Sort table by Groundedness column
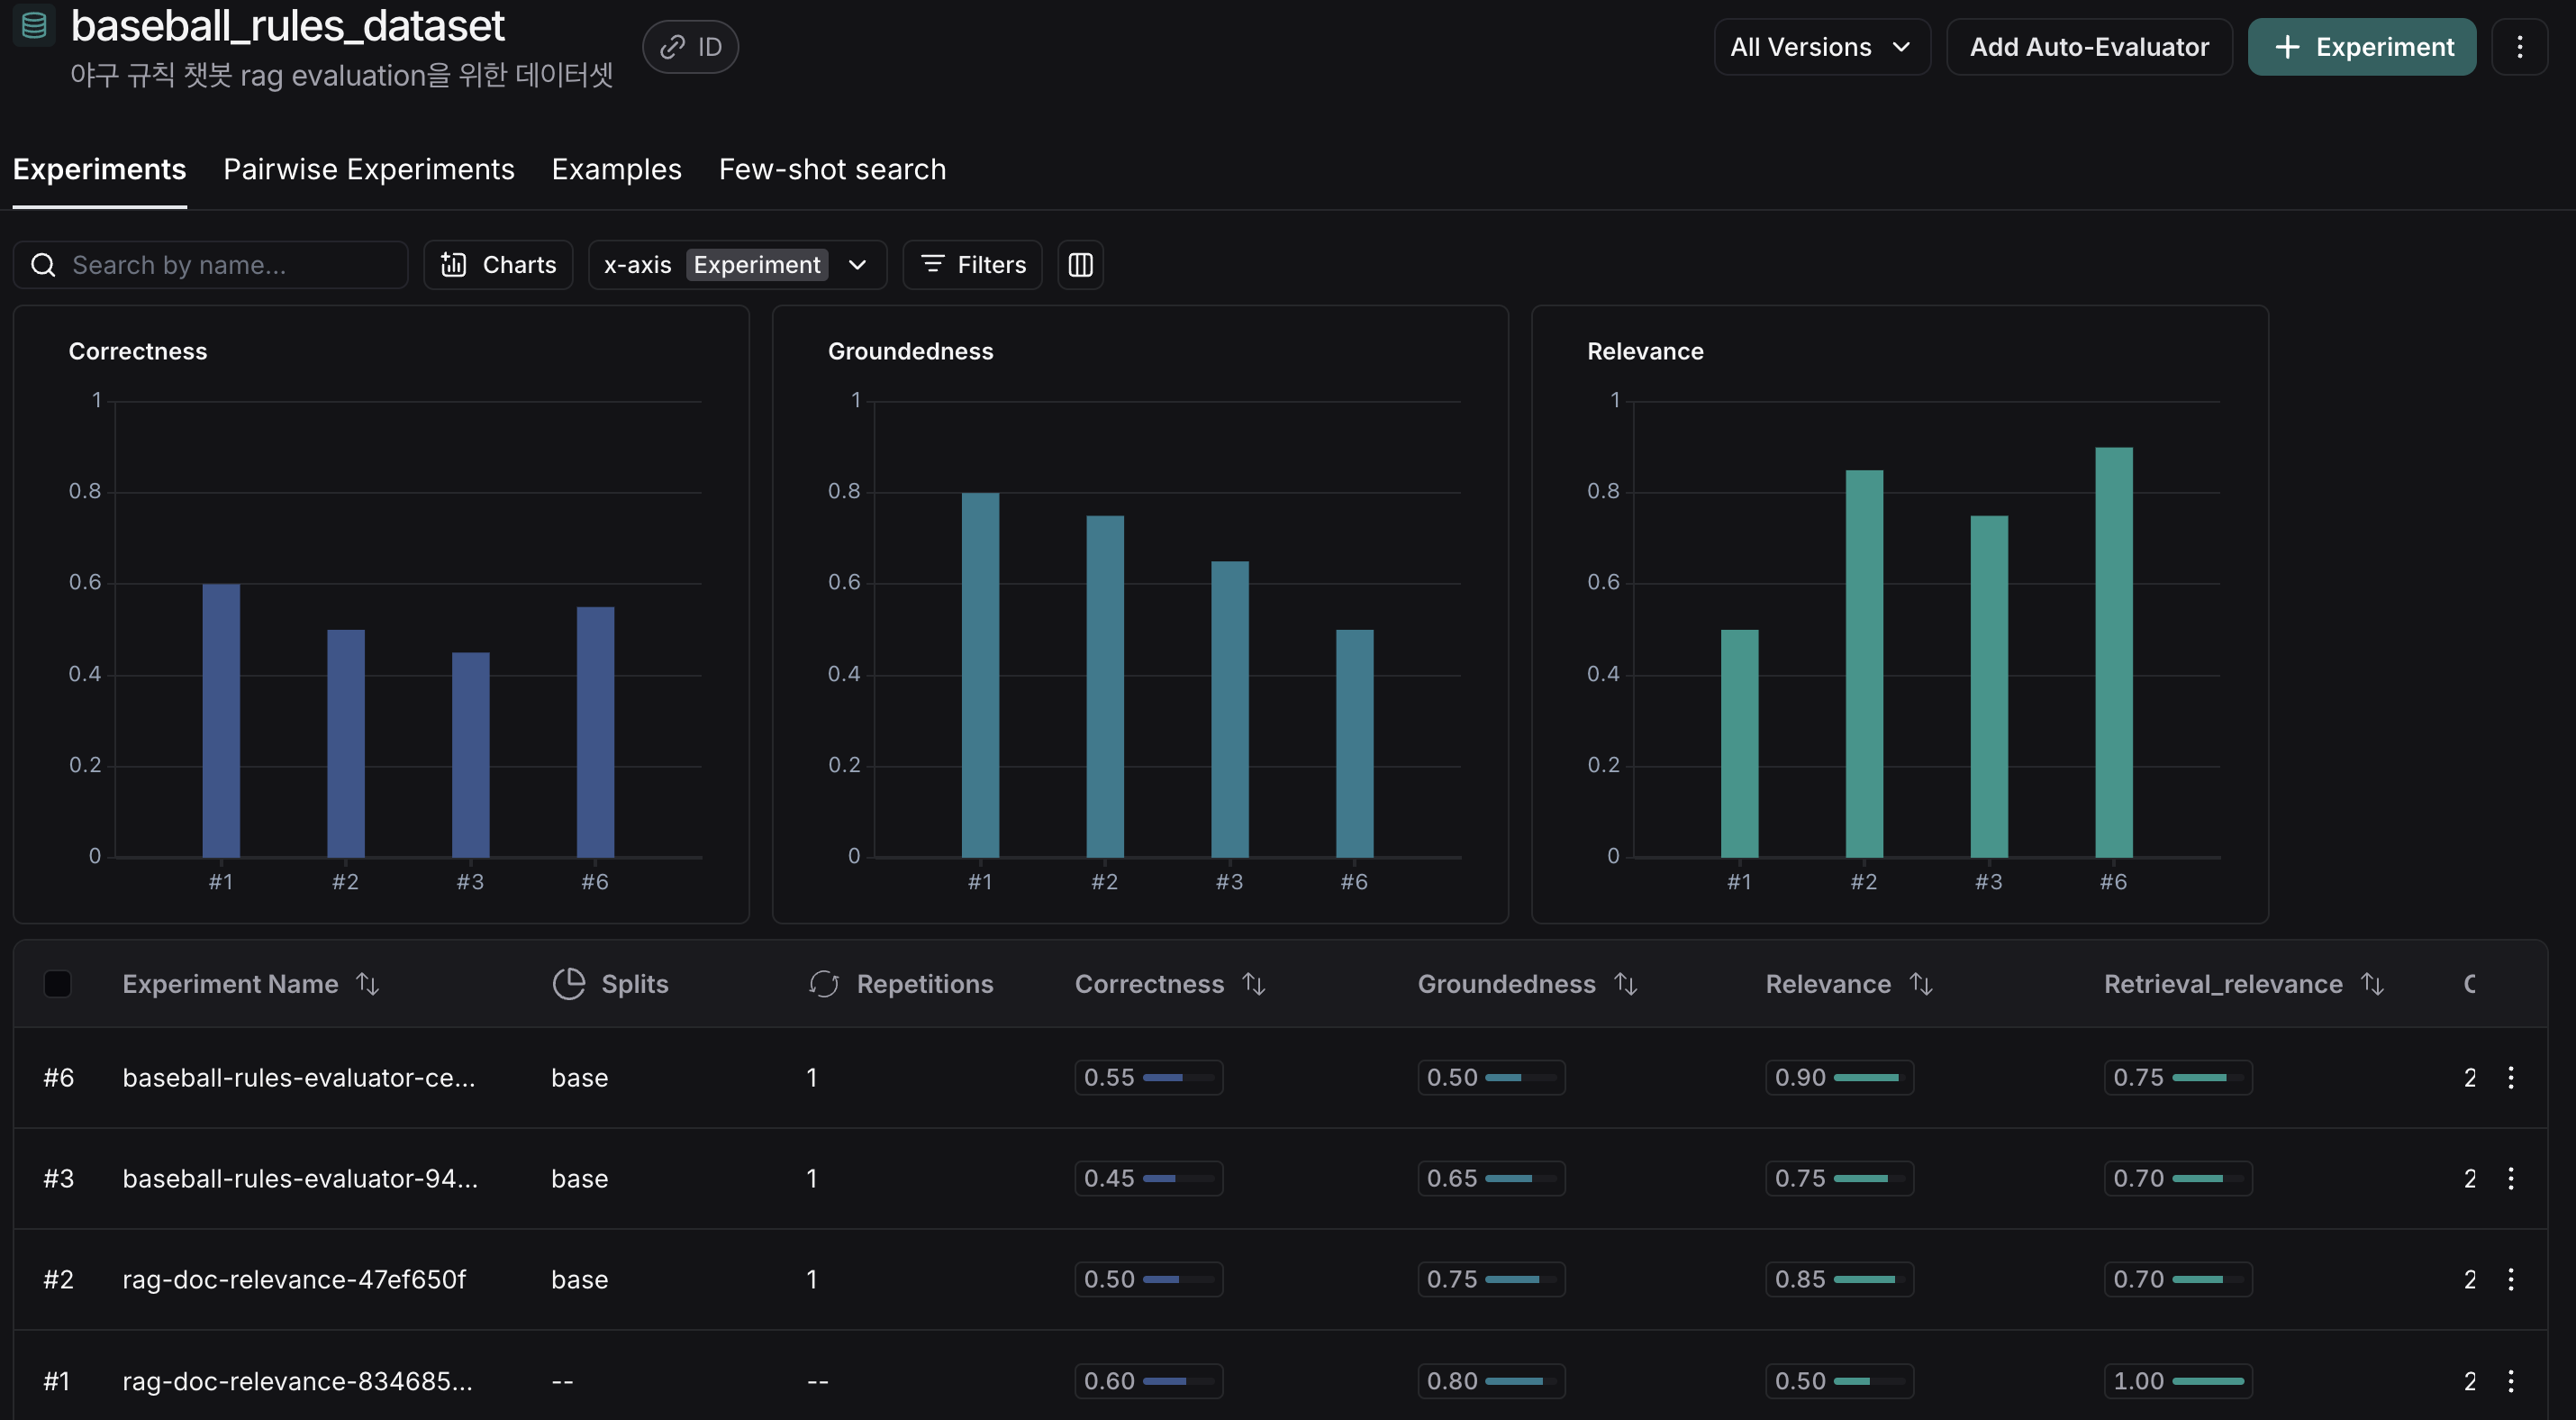The image size is (2576, 1420). tap(1626, 984)
